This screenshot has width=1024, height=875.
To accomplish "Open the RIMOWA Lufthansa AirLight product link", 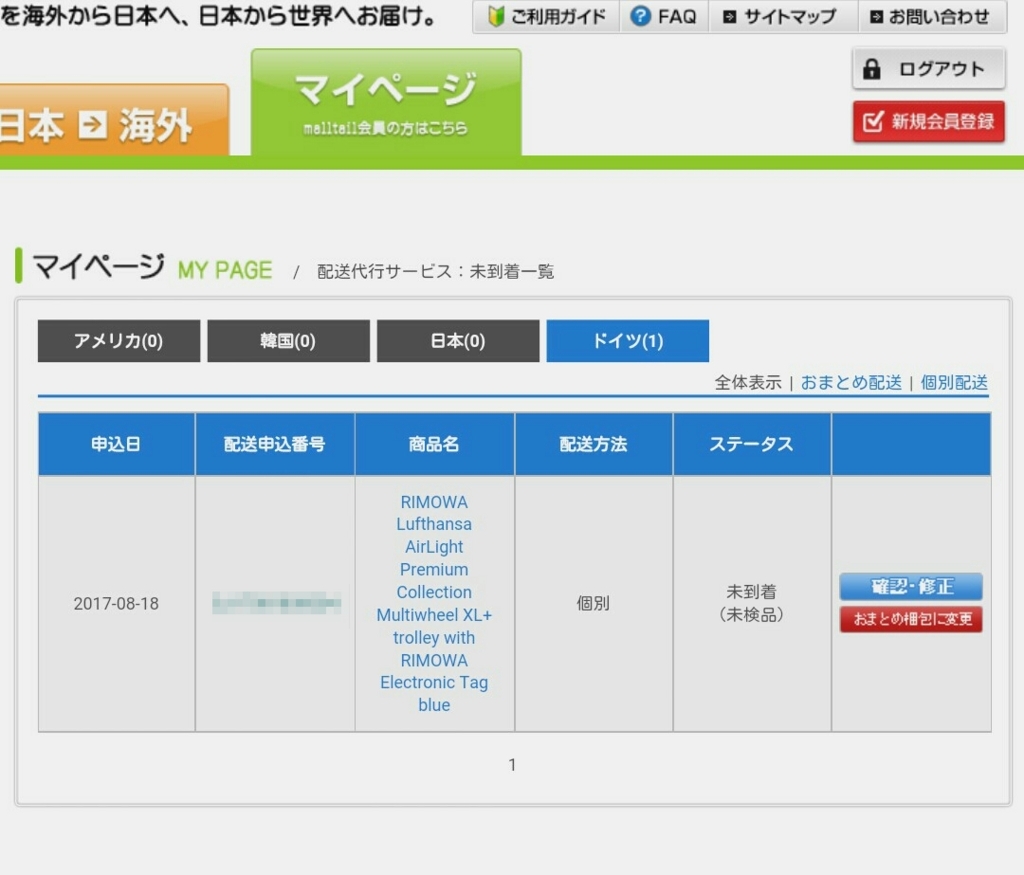I will click(x=434, y=603).
